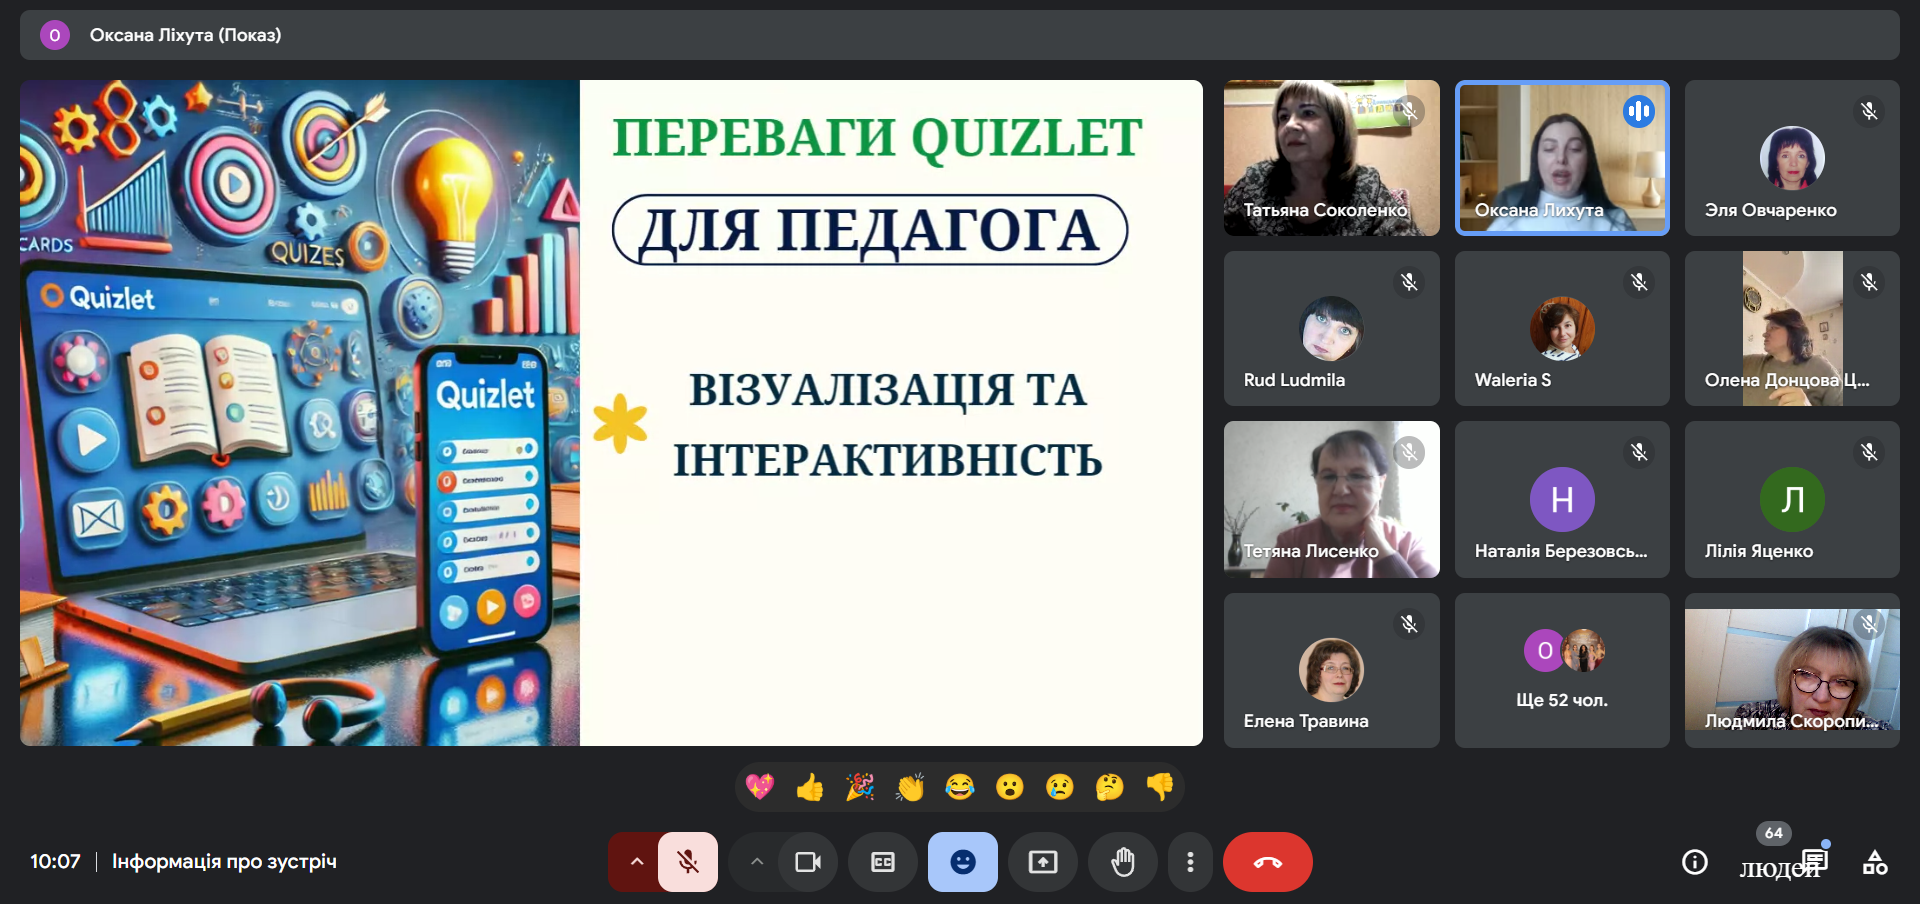Open activities panel
Image resolution: width=1920 pixels, height=904 pixels.
[x=1875, y=862]
